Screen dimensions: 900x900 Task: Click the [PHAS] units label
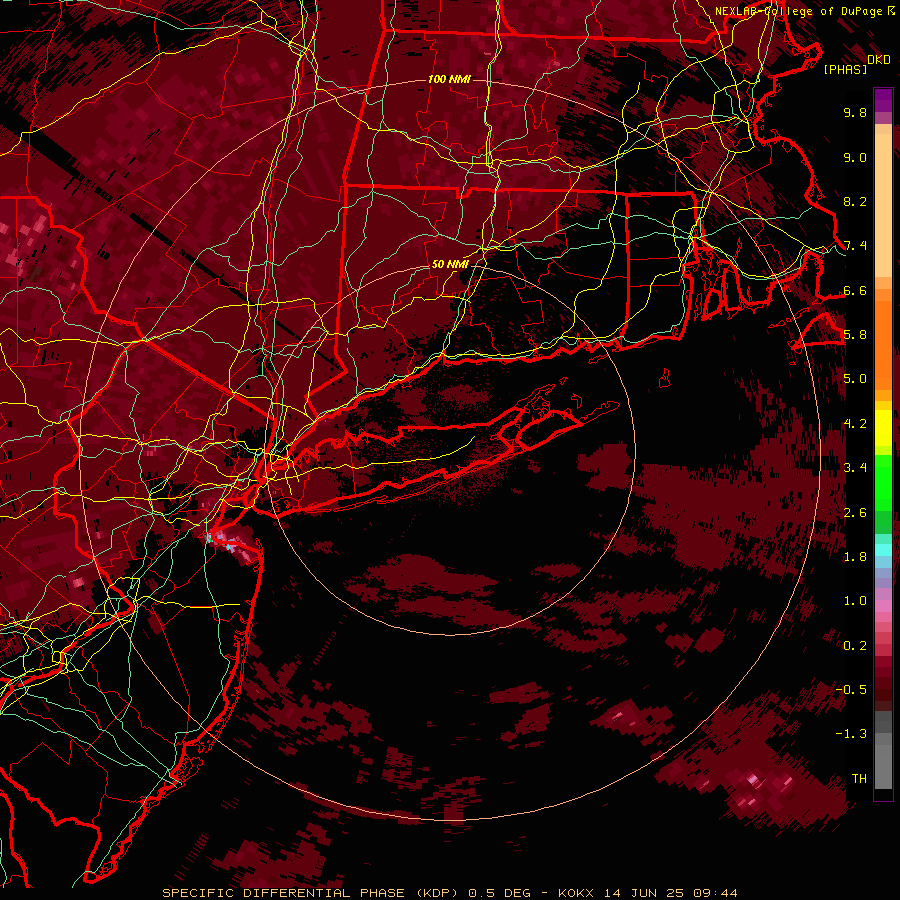(845, 70)
